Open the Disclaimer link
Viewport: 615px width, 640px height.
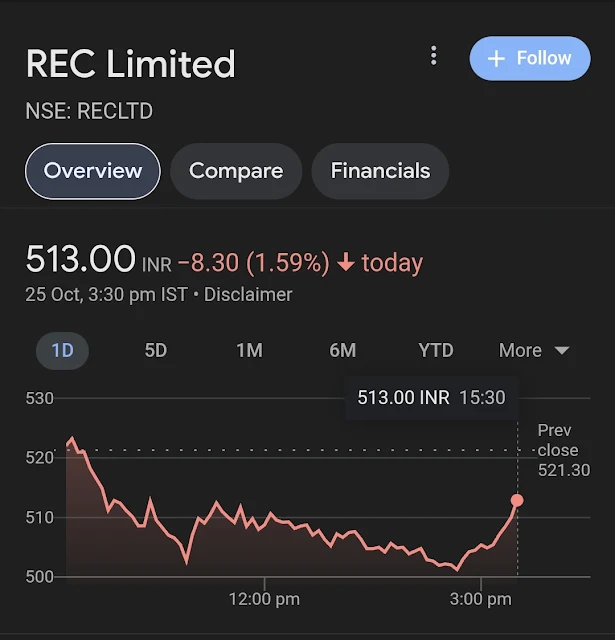tap(248, 295)
